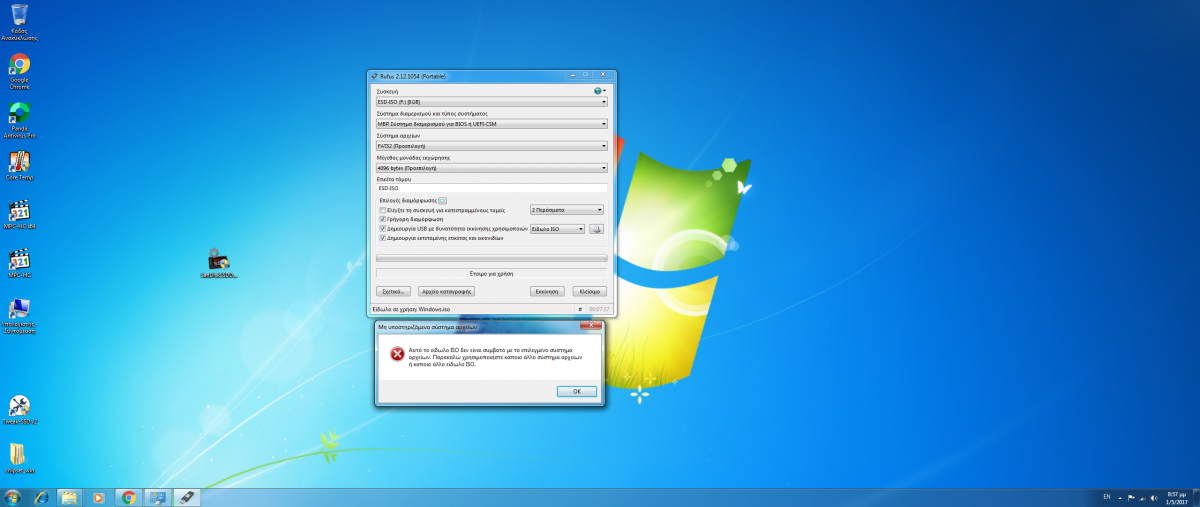Open Windows Explorer from the taskbar
The image size is (1200, 507).
point(69,497)
